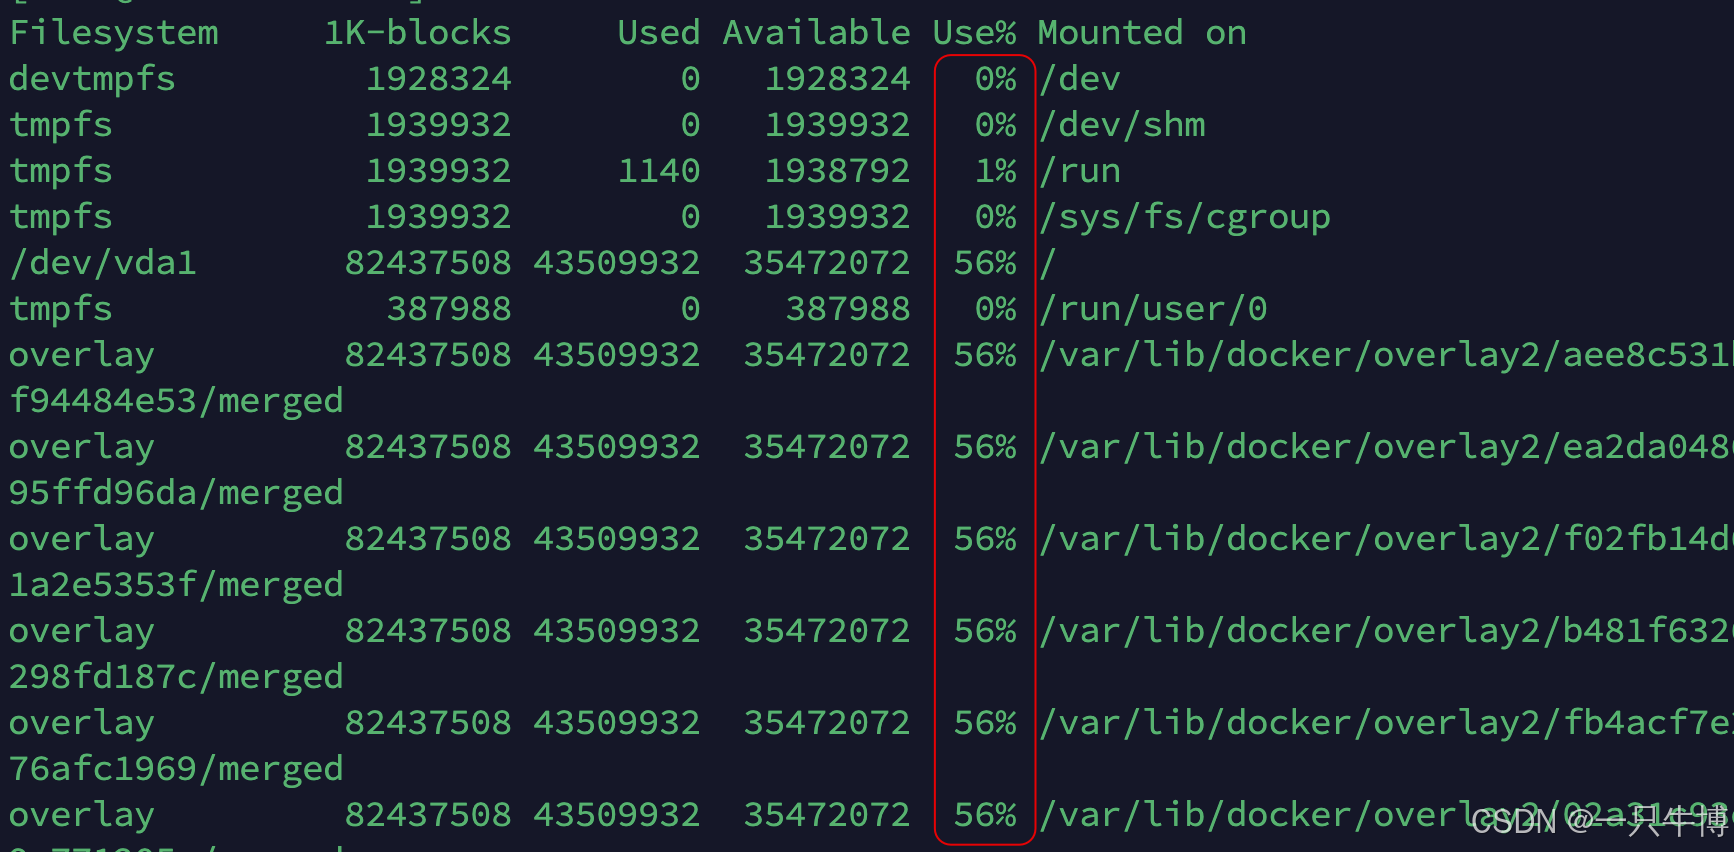Click the Available column header
This screenshot has width=1734, height=852.
tap(816, 33)
